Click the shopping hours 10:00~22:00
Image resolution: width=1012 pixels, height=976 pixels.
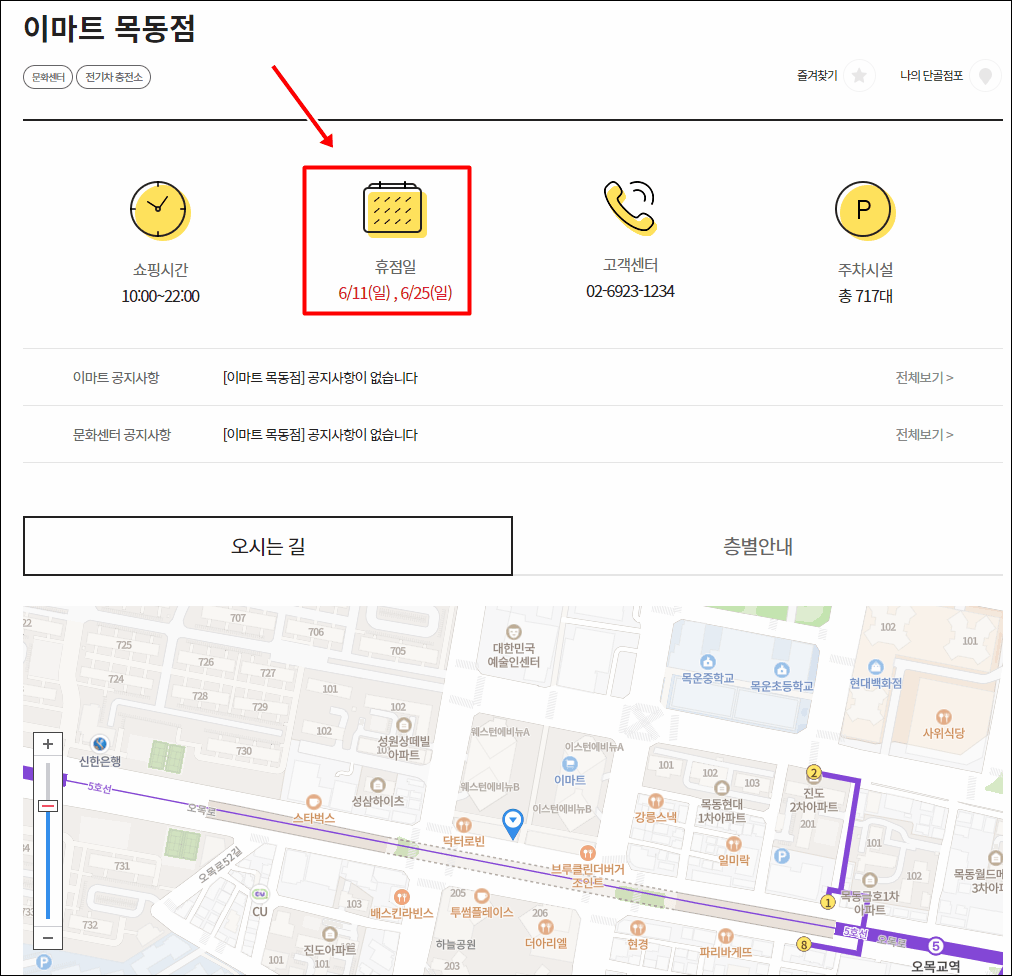160,296
